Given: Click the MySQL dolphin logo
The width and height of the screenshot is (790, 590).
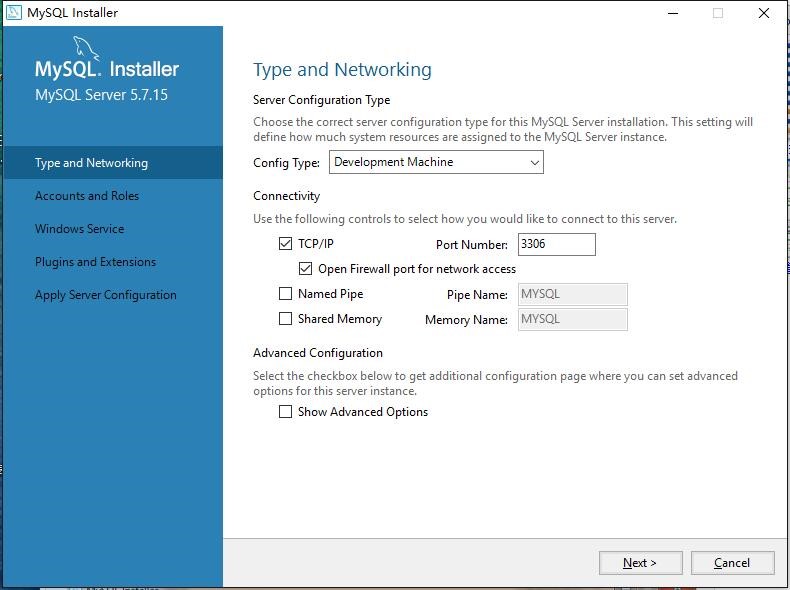Looking at the screenshot, I should (87, 48).
